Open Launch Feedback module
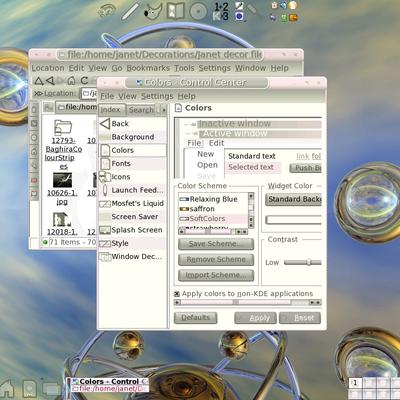 coord(132,190)
